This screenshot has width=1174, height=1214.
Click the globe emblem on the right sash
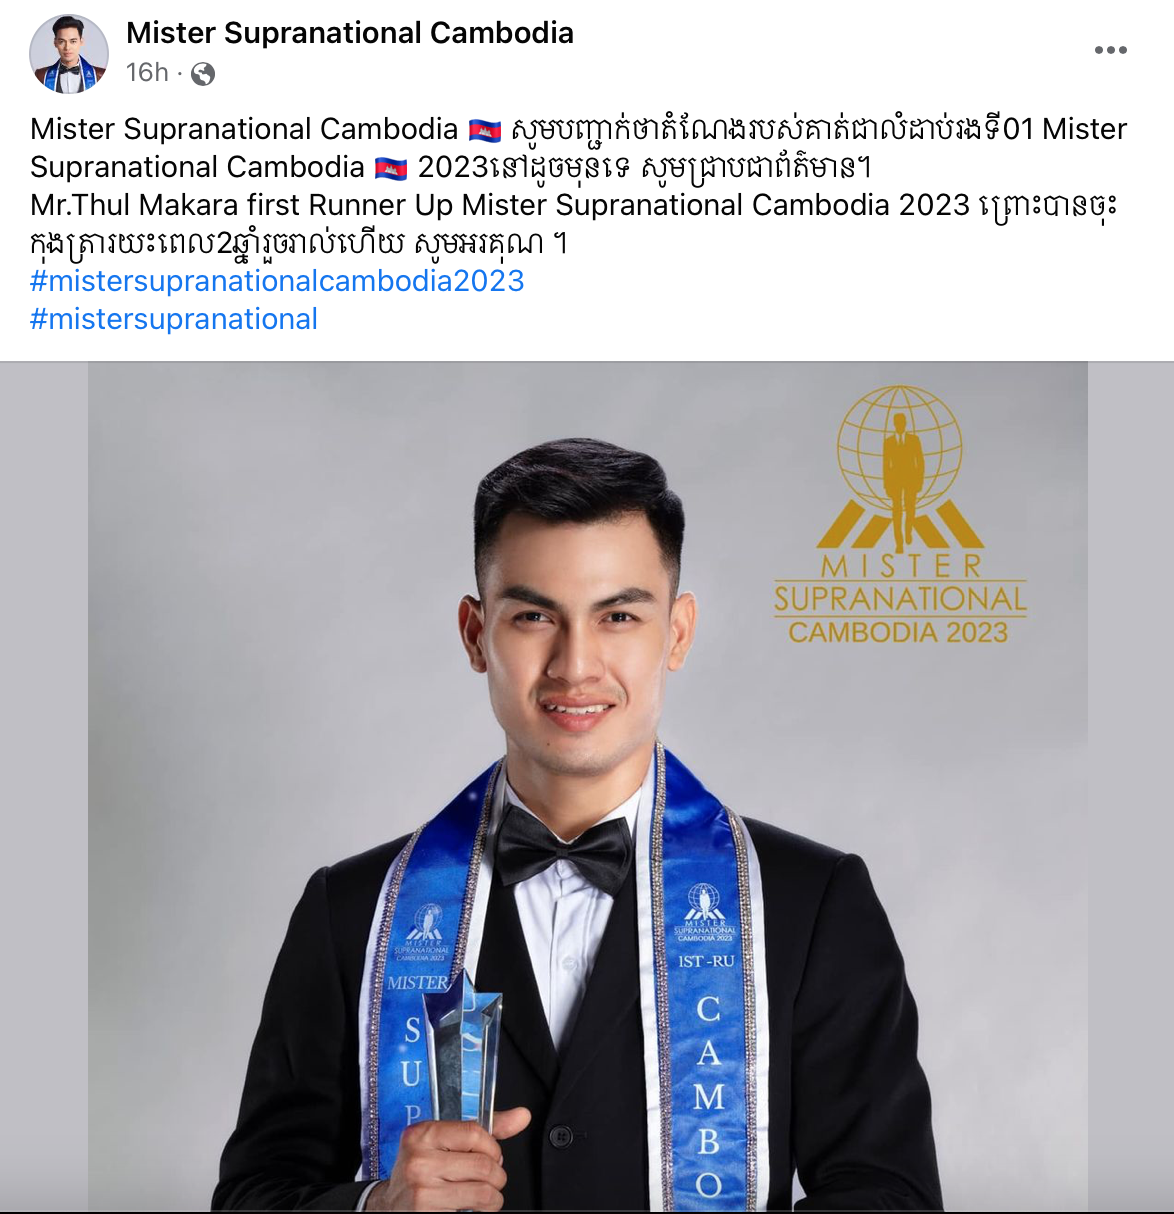[x=705, y=903]
